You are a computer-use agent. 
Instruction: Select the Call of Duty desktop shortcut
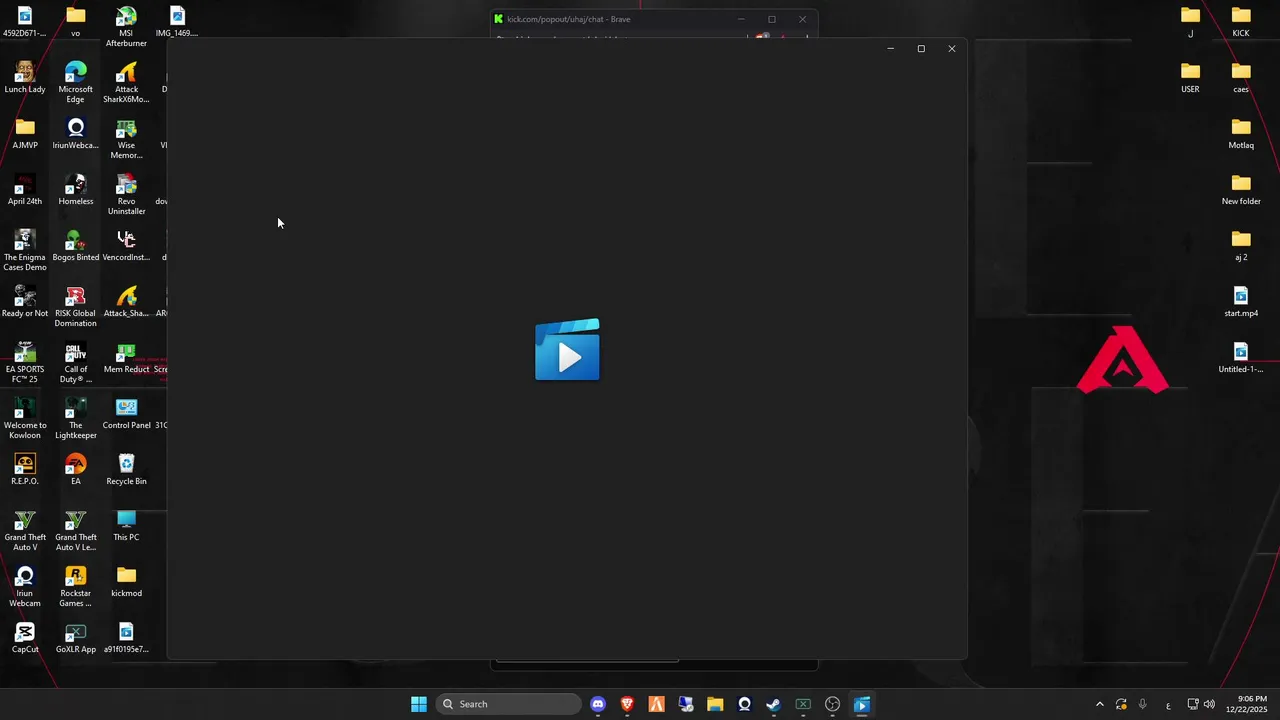[76, 363]
